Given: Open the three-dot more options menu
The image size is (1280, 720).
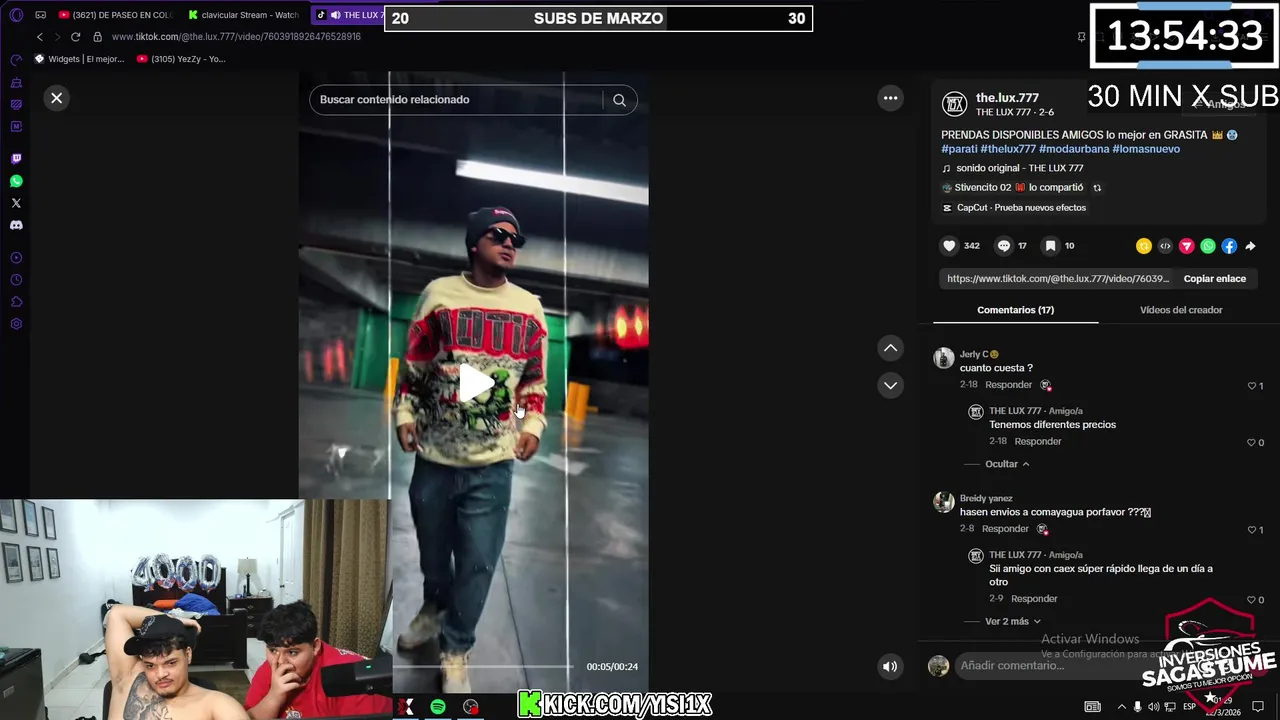Looking at the screenshot, I should click(890, 98).
